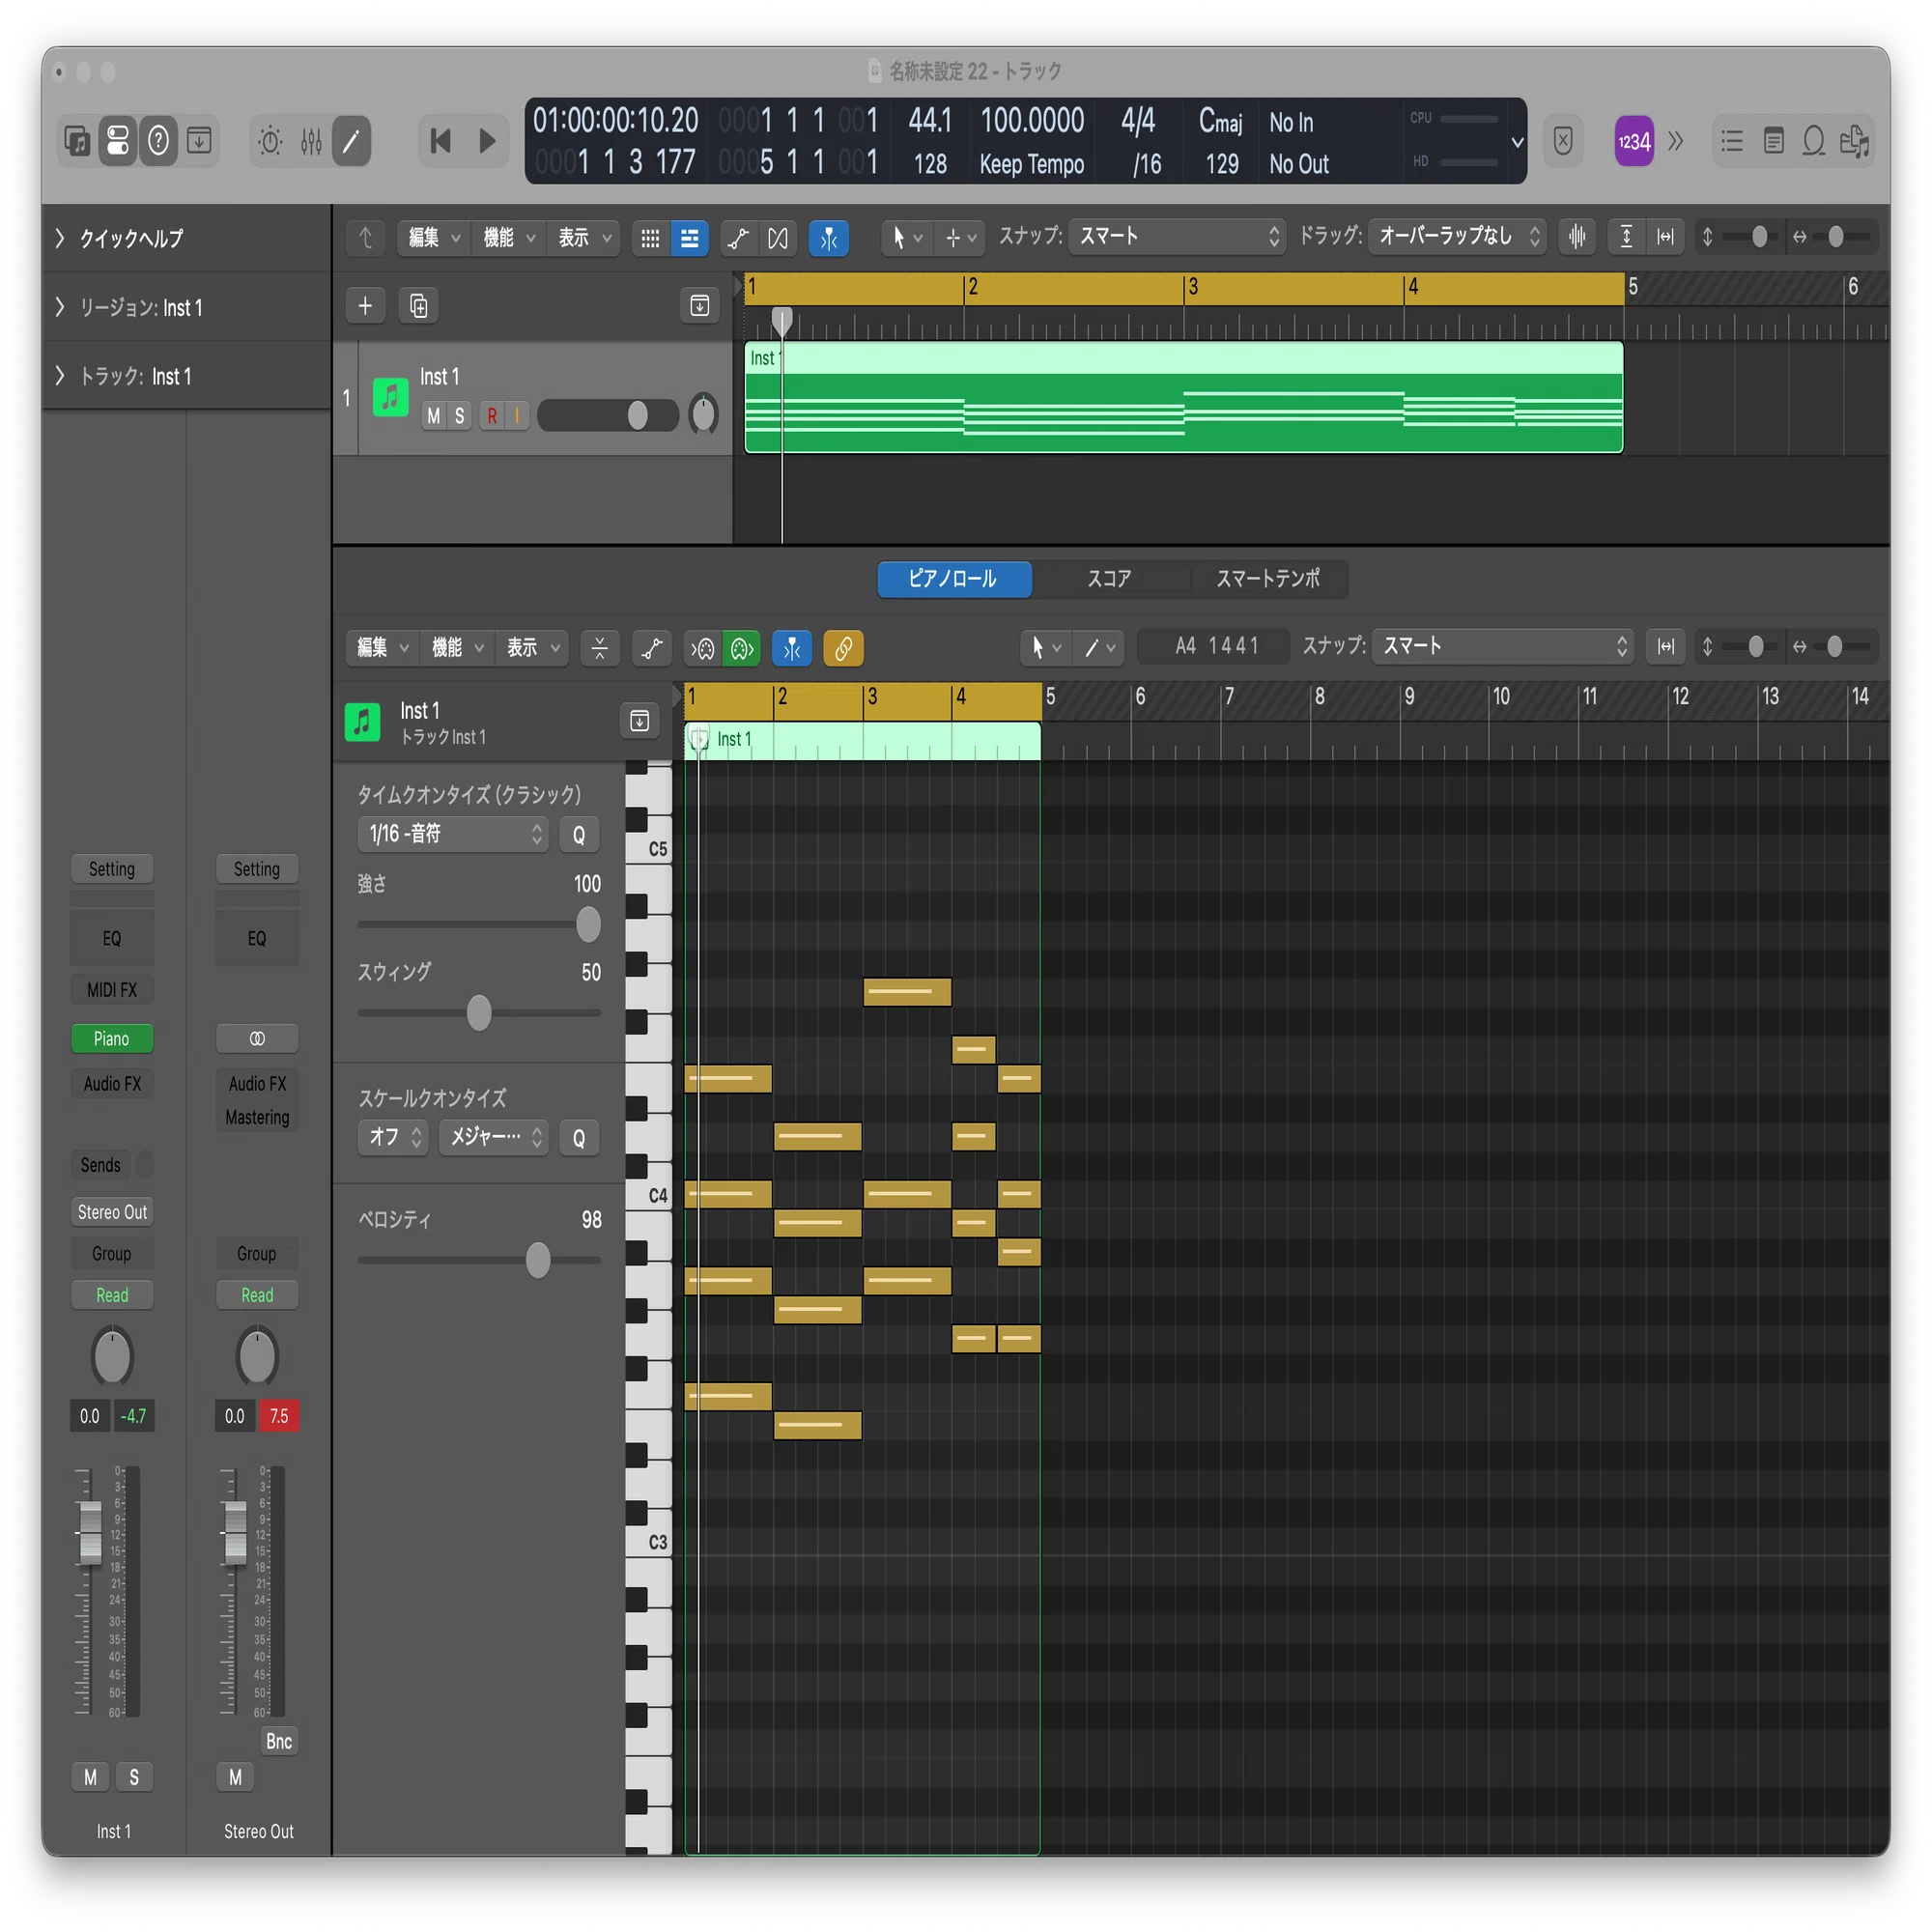The image size is (1932, 1932).
Task: Click Inst 1 channel Setting button
Action: point(112,869)
